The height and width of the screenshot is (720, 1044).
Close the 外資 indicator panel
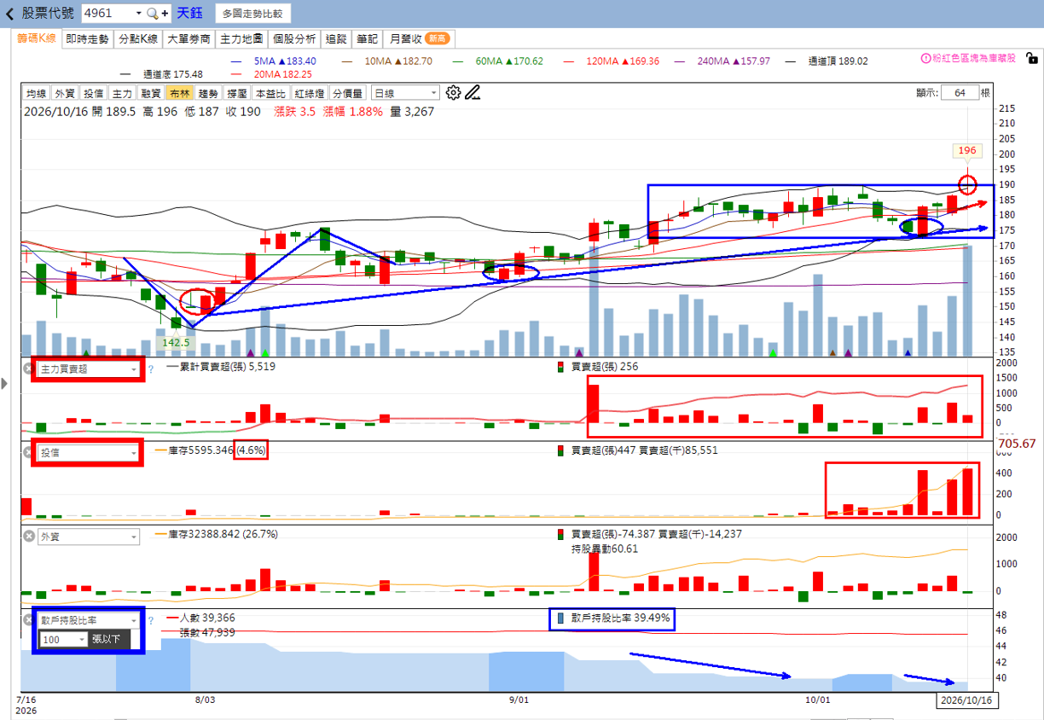click(x=29, y=536)
